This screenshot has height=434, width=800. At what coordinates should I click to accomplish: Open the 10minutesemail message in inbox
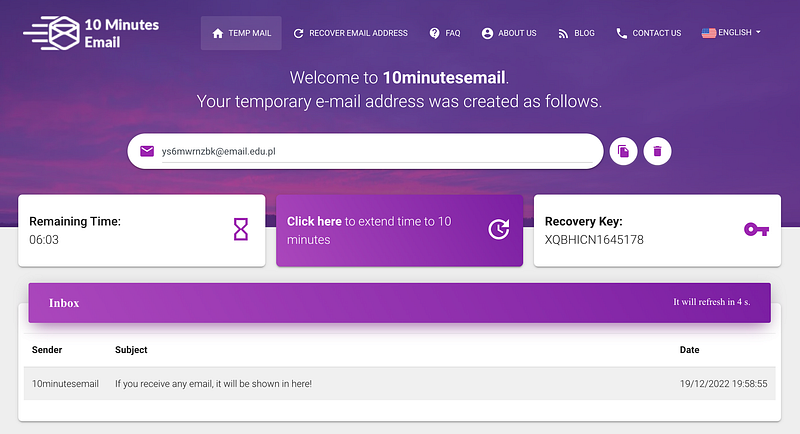[399, 384]
